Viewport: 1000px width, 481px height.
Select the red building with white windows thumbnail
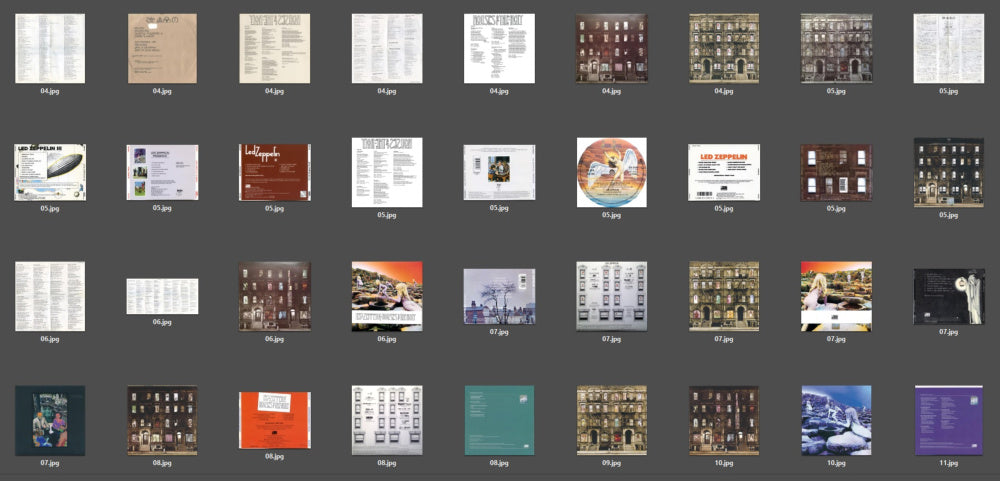[836, 172]
